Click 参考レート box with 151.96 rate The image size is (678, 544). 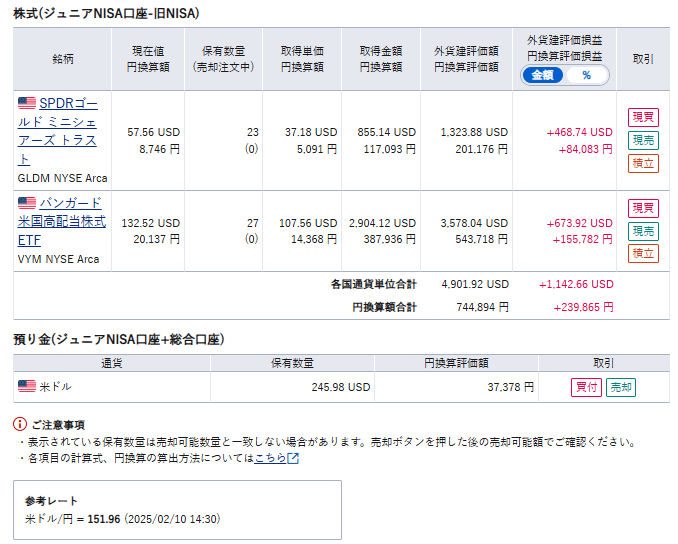pyautogui.click(x=177, y=510)
